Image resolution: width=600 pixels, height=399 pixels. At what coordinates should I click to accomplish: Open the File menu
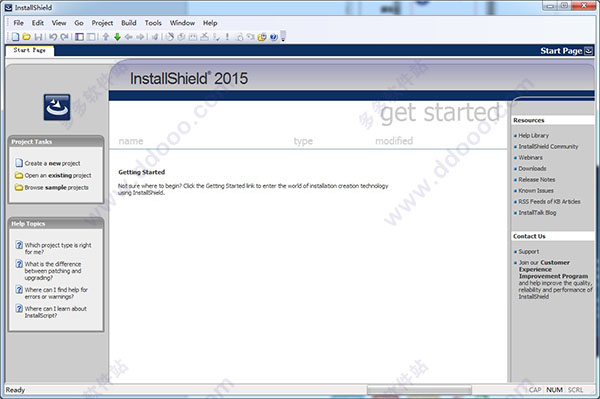click(x=18, y=23)
